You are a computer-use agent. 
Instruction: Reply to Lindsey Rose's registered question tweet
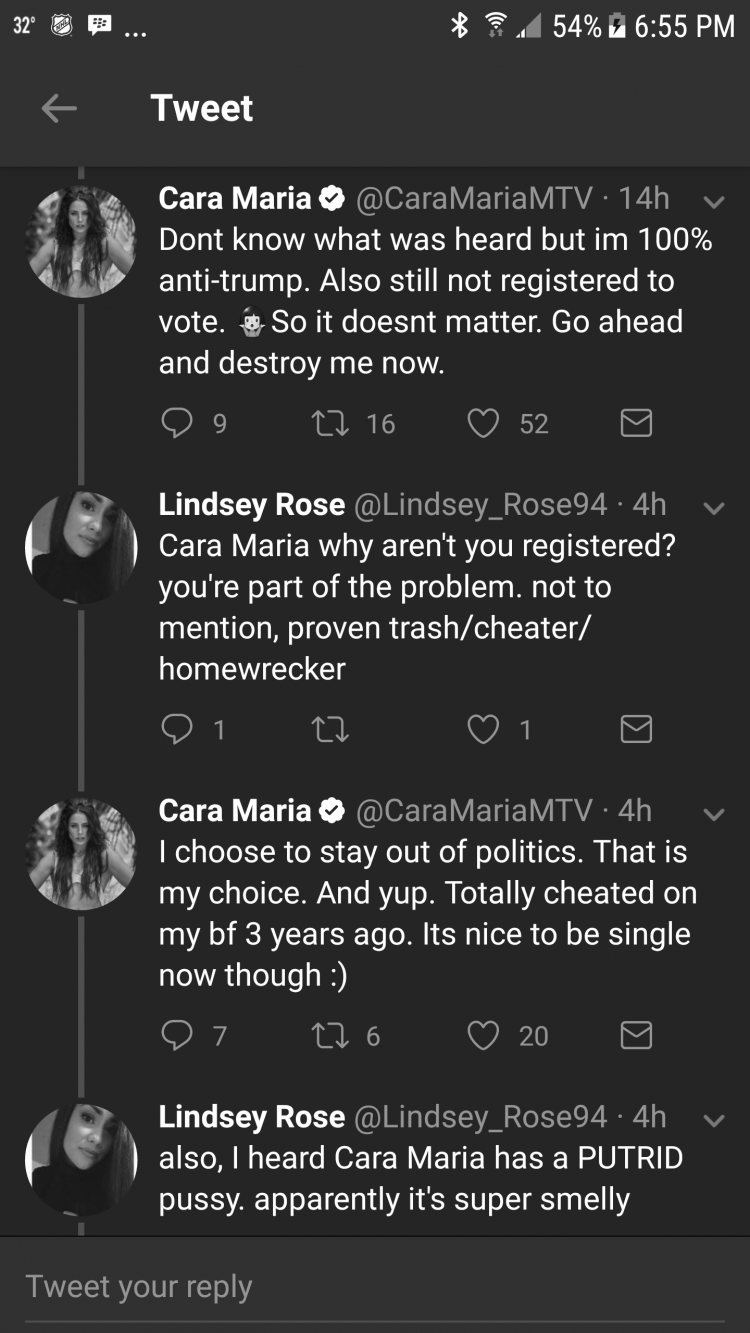coord(177,730)
